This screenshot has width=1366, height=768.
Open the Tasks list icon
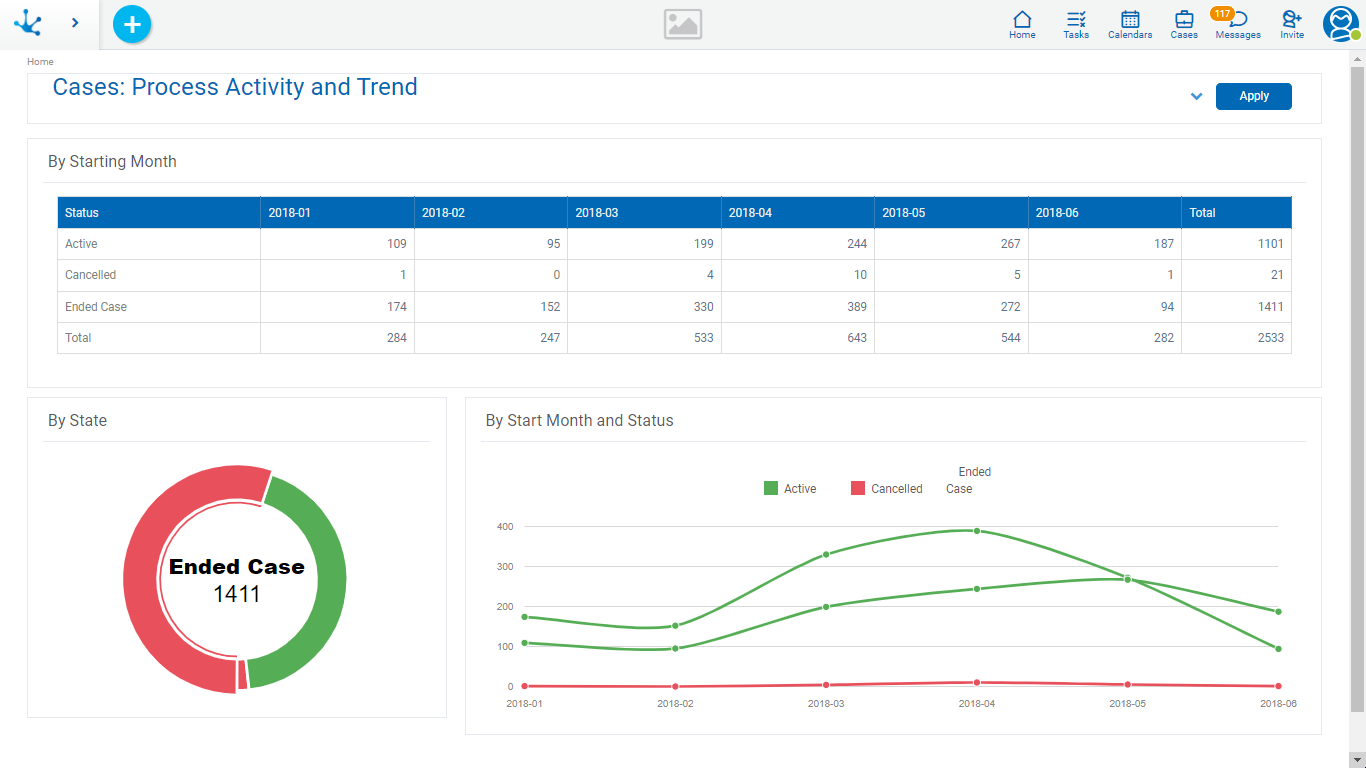[1076, 24]
